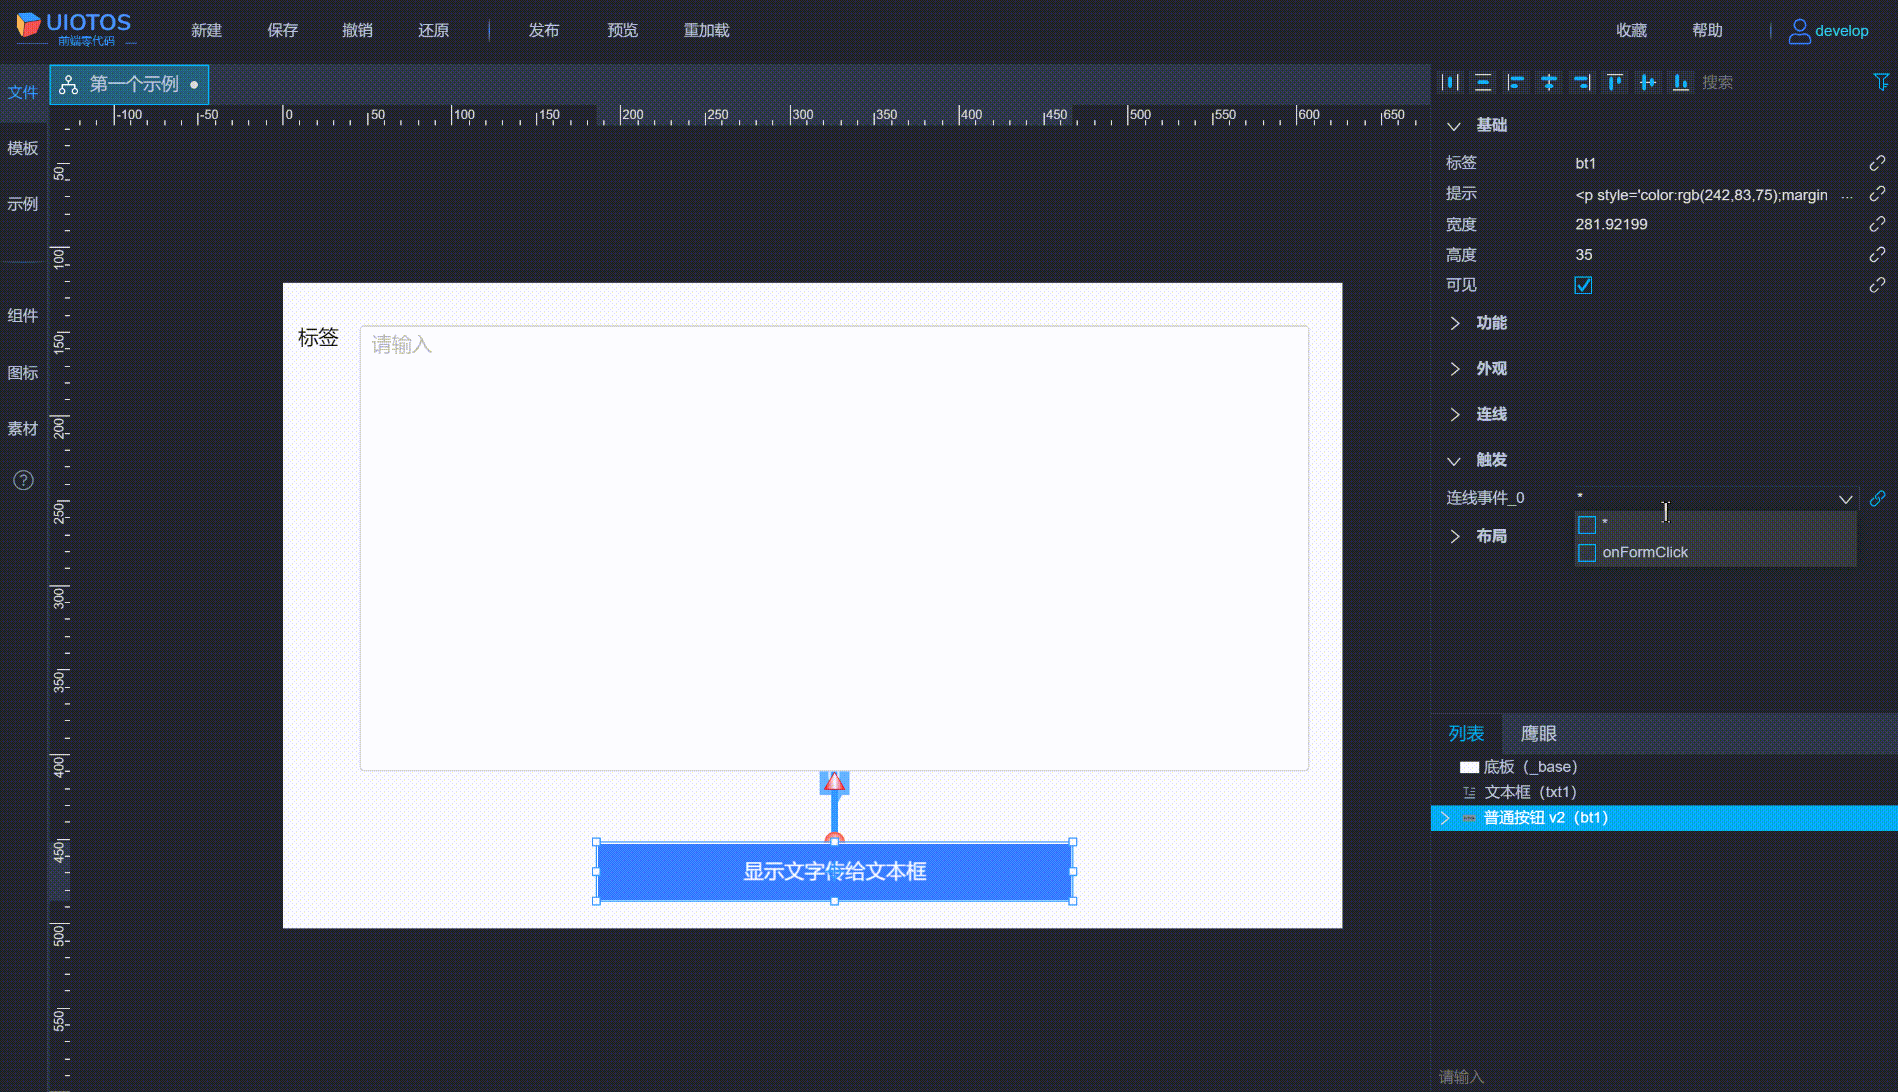
Task: Click the align top alignment icon
Action: tap(1614, 82)
